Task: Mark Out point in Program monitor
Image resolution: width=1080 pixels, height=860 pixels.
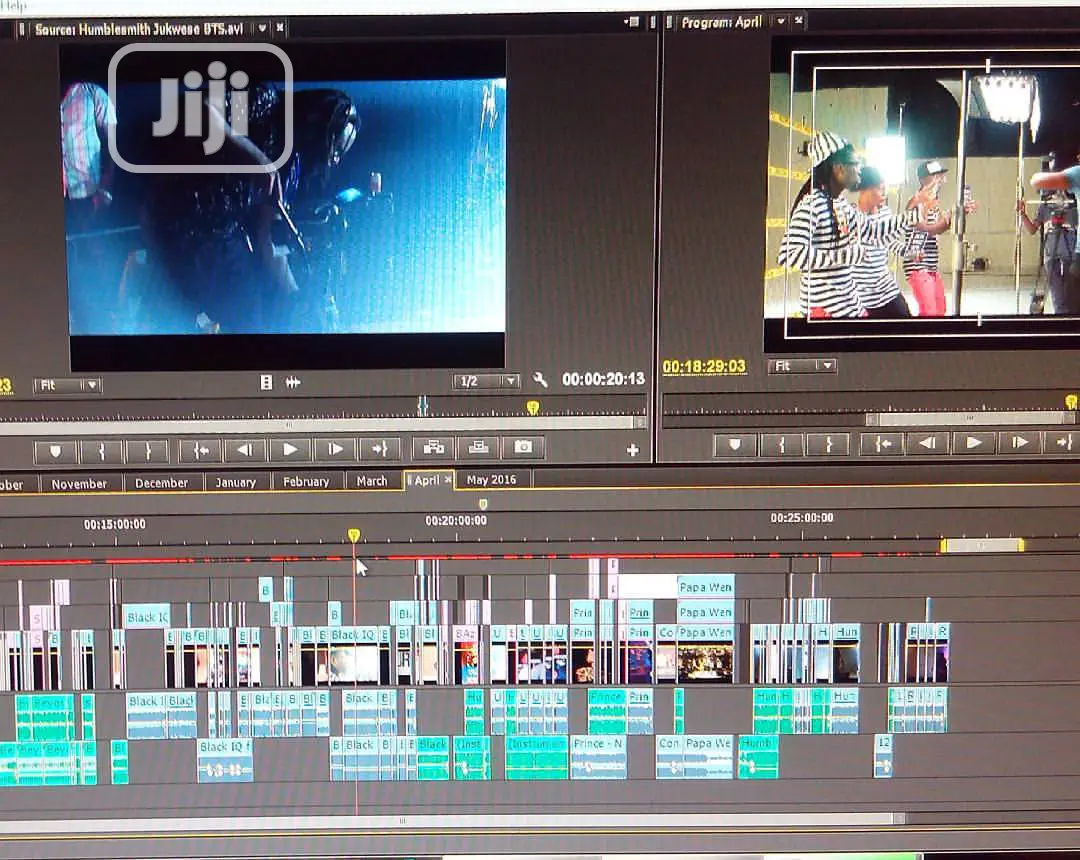Action: pos(828,445)
